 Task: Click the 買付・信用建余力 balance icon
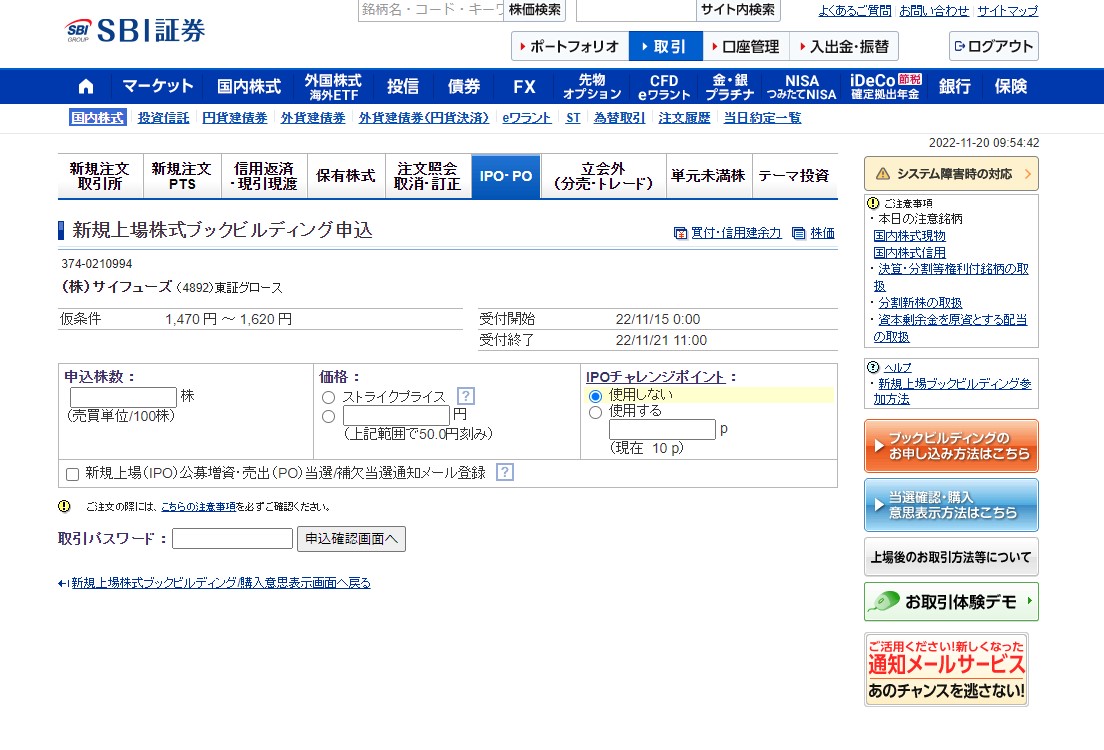point(682,232)
